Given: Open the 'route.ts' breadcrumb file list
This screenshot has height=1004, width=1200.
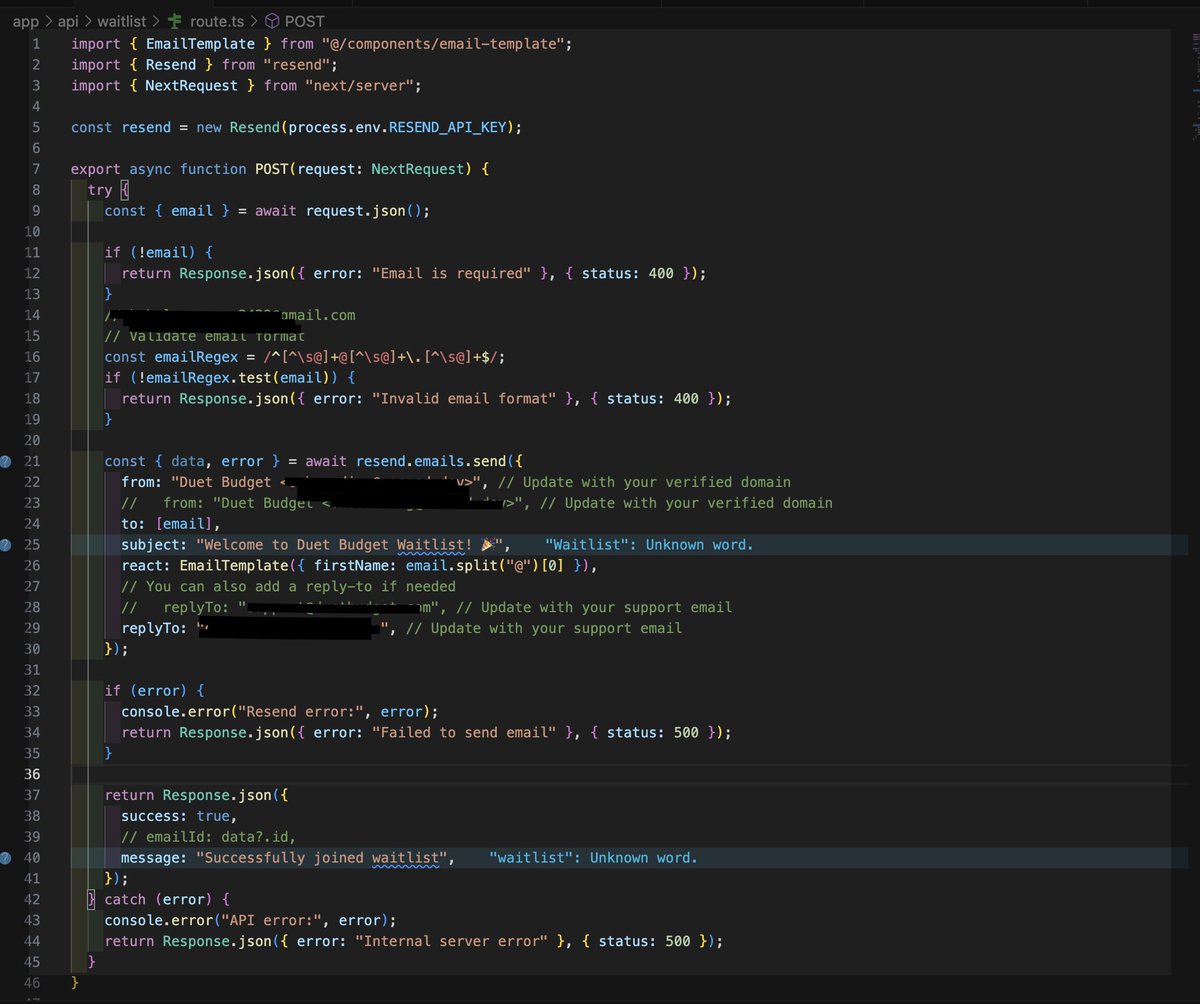Looking at the screenshot, I should [x=217, y=20].
